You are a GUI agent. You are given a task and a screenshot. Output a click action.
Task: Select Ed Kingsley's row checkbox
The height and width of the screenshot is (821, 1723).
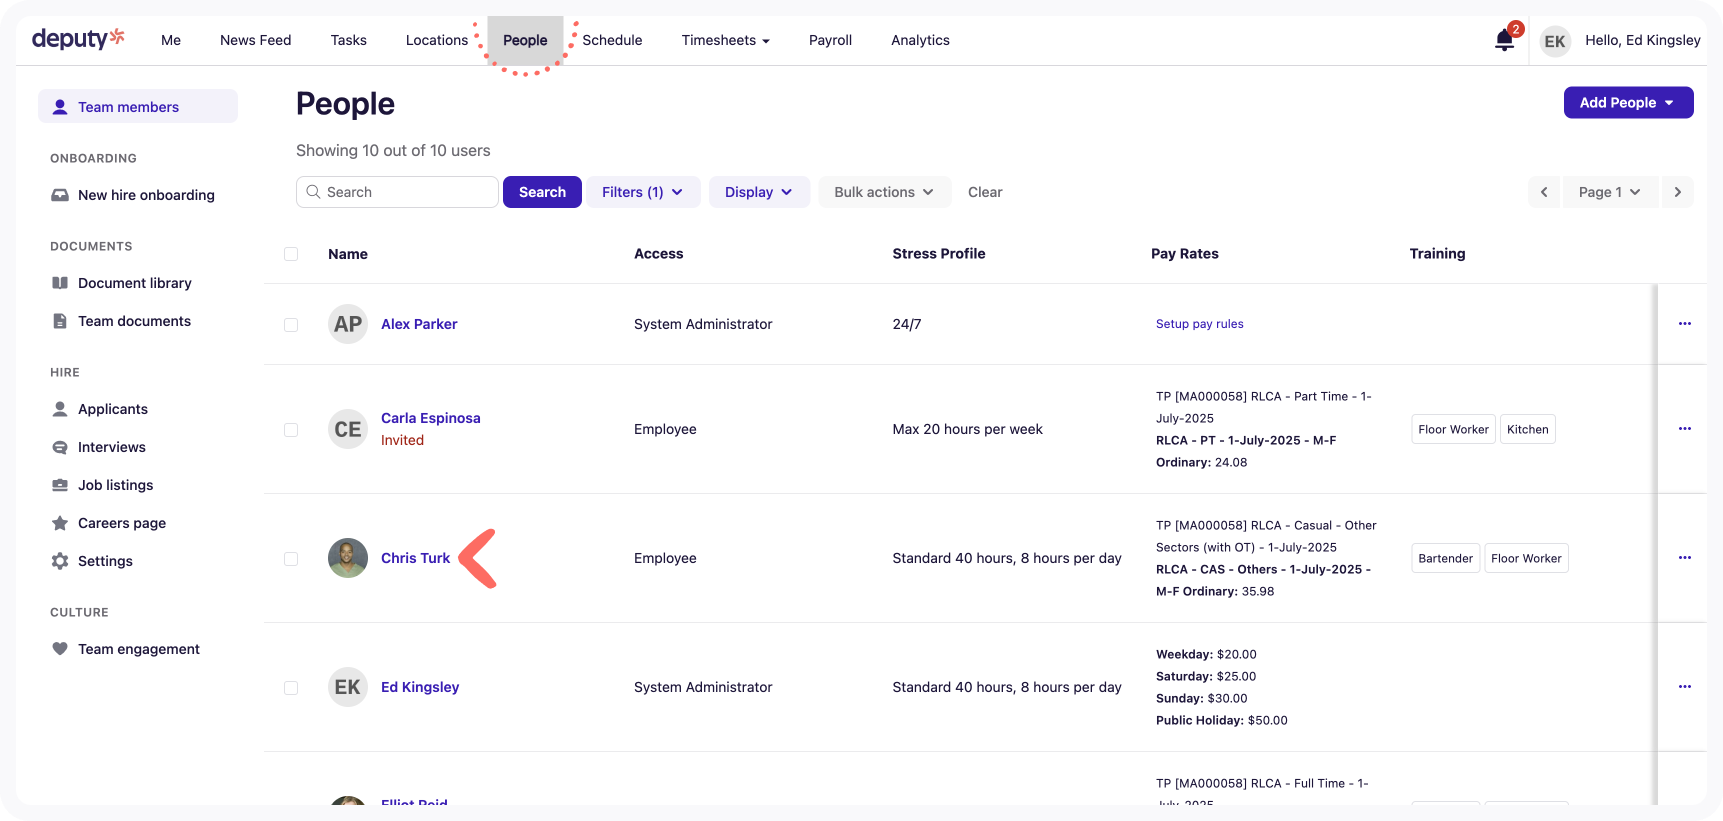(291, 688)
